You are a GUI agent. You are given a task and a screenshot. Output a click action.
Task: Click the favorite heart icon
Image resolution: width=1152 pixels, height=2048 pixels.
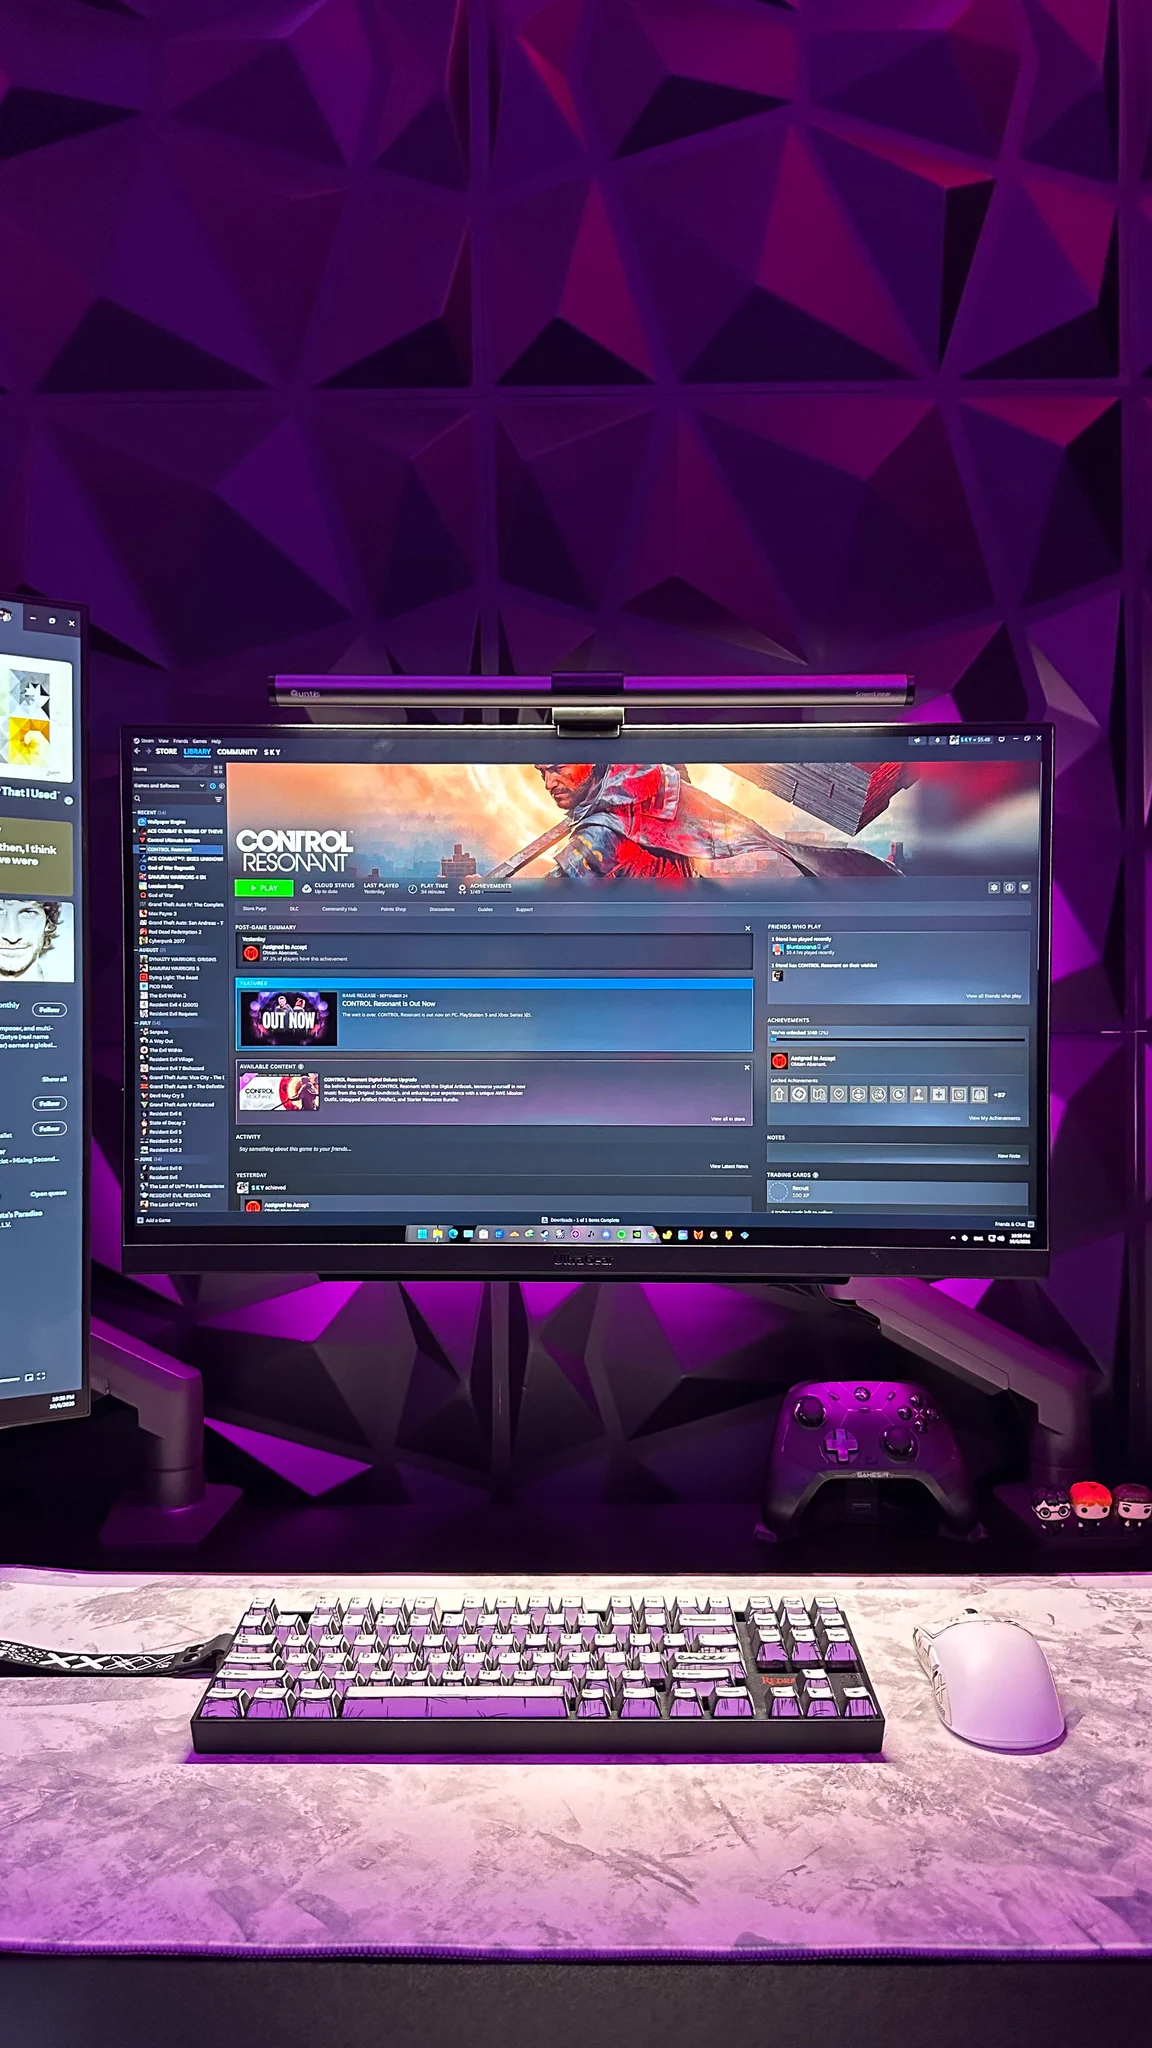click(x=1024, y=887)
